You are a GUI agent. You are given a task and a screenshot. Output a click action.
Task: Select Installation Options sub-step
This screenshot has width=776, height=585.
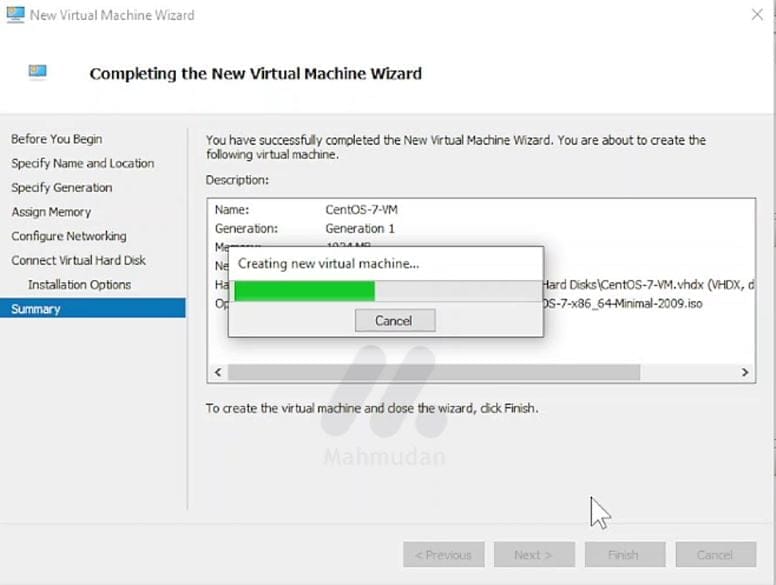click(79, 285)
